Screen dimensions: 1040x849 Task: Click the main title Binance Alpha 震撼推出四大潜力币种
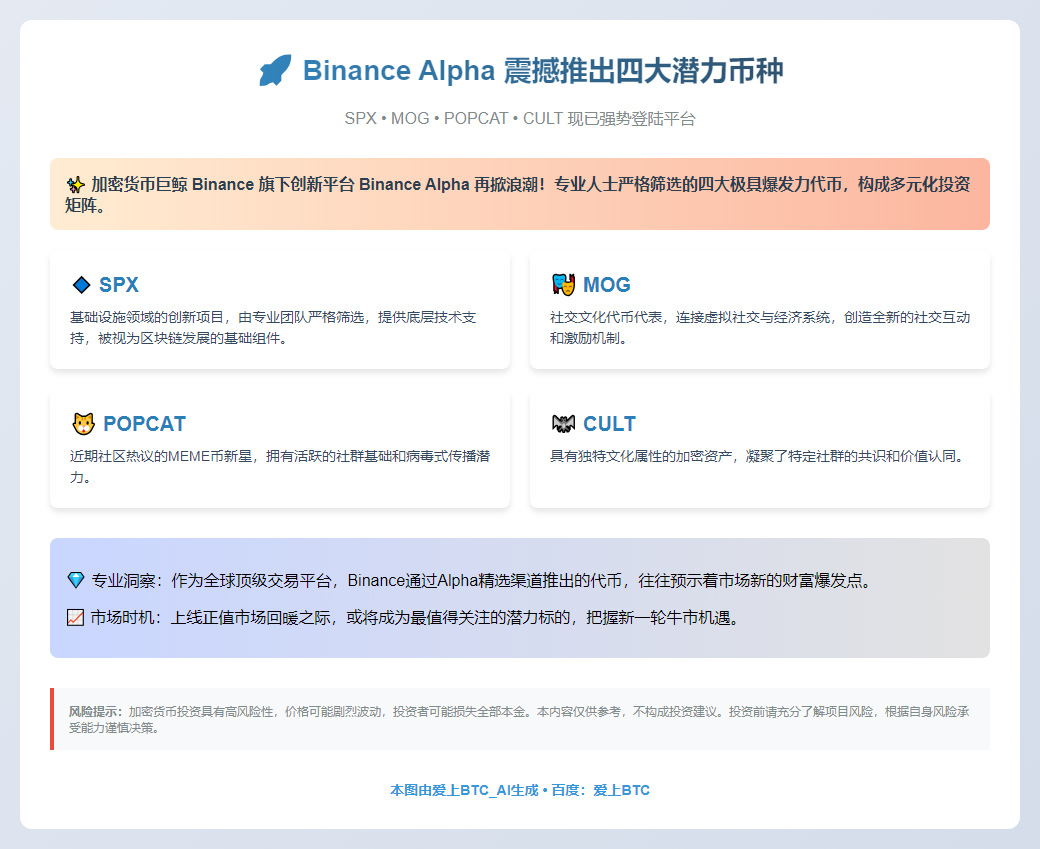tap(543, 70)
